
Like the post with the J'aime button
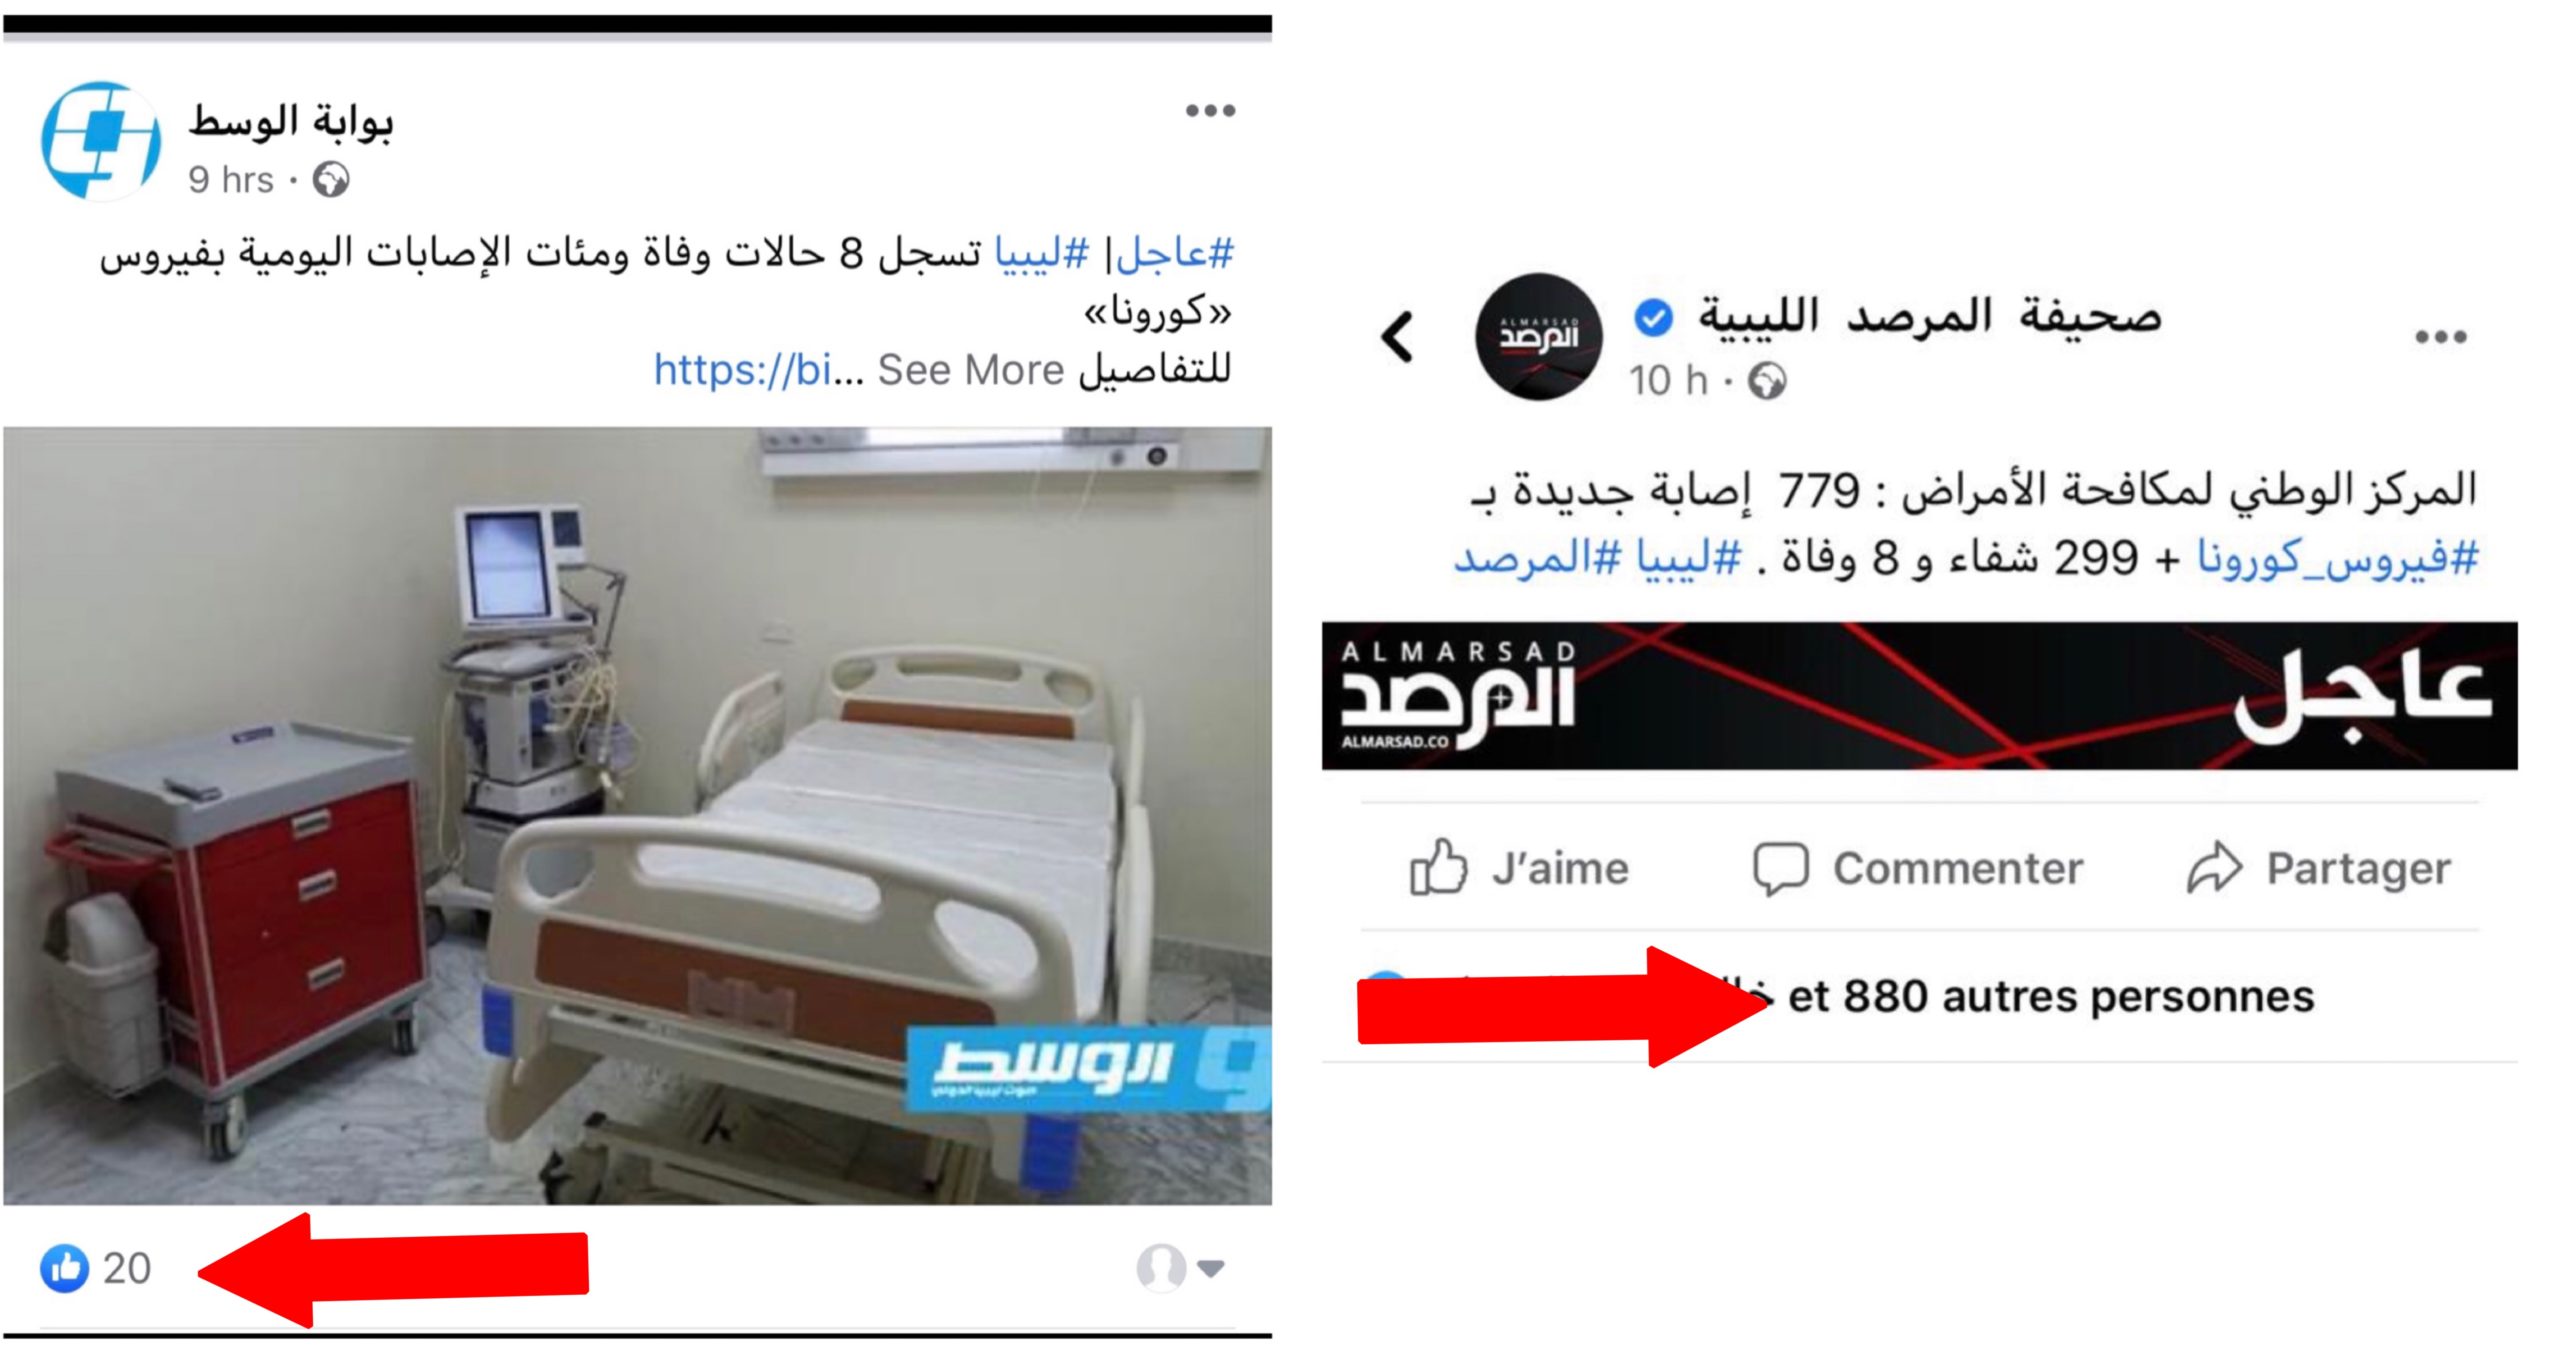[x=1520, y=868]
